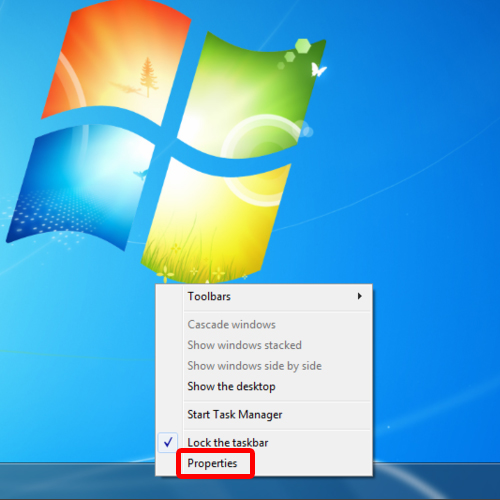
Task: Open the Toolbars submenu
Action: point(264,296)
